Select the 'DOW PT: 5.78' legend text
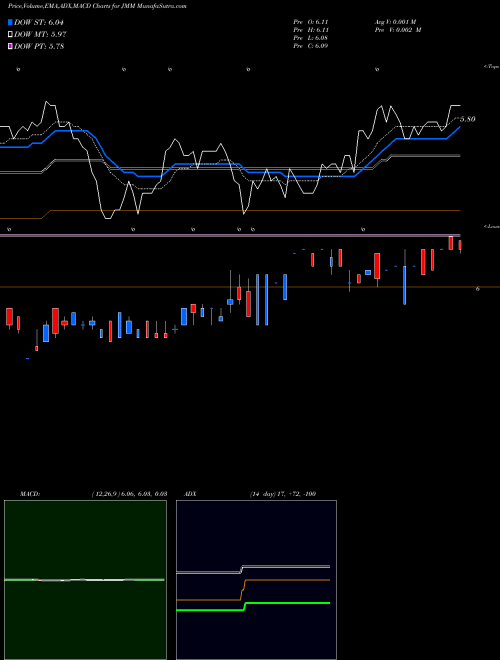Image resolution: width=500 pixels, height=660 pixels. [x=39, y=46]
